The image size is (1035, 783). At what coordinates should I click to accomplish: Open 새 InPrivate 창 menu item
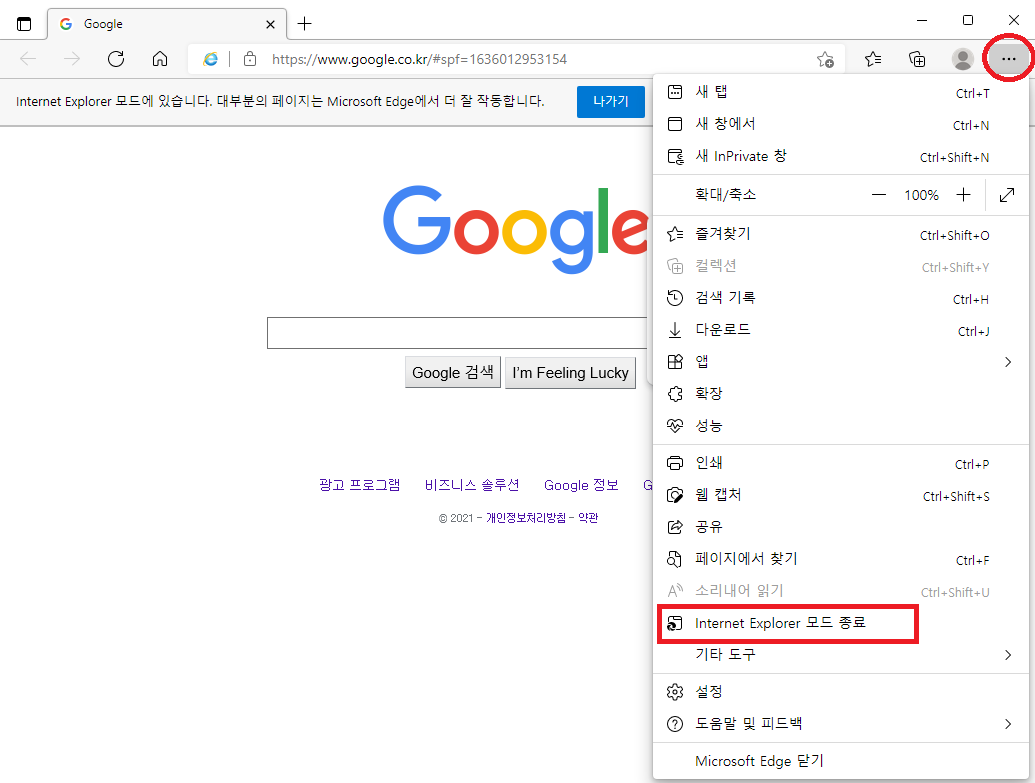click(x=840, y=156)
